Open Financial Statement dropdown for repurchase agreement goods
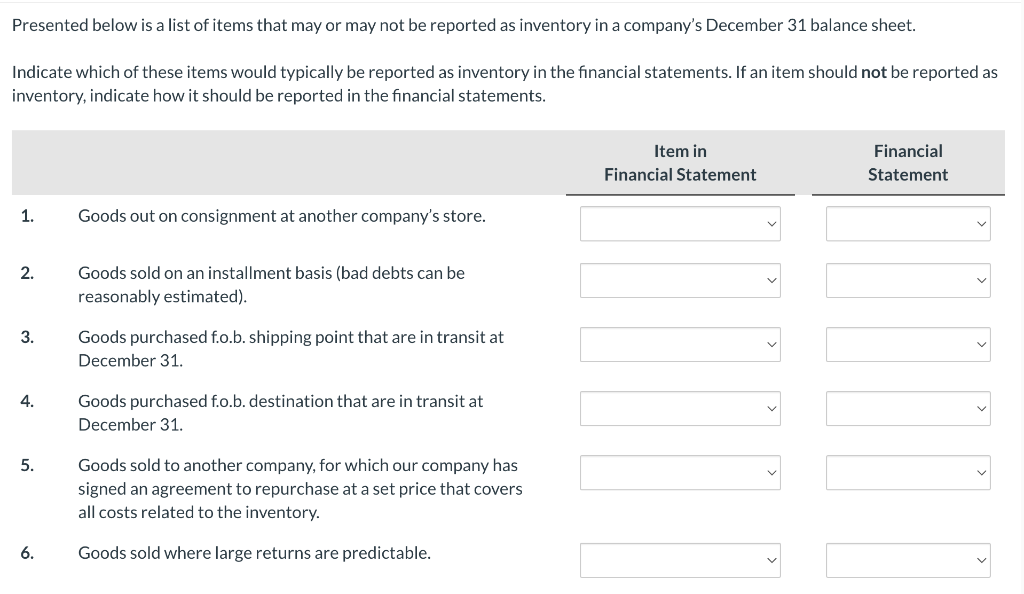Viewport: 1024px width, 594px height. click(x=908, y=472)
